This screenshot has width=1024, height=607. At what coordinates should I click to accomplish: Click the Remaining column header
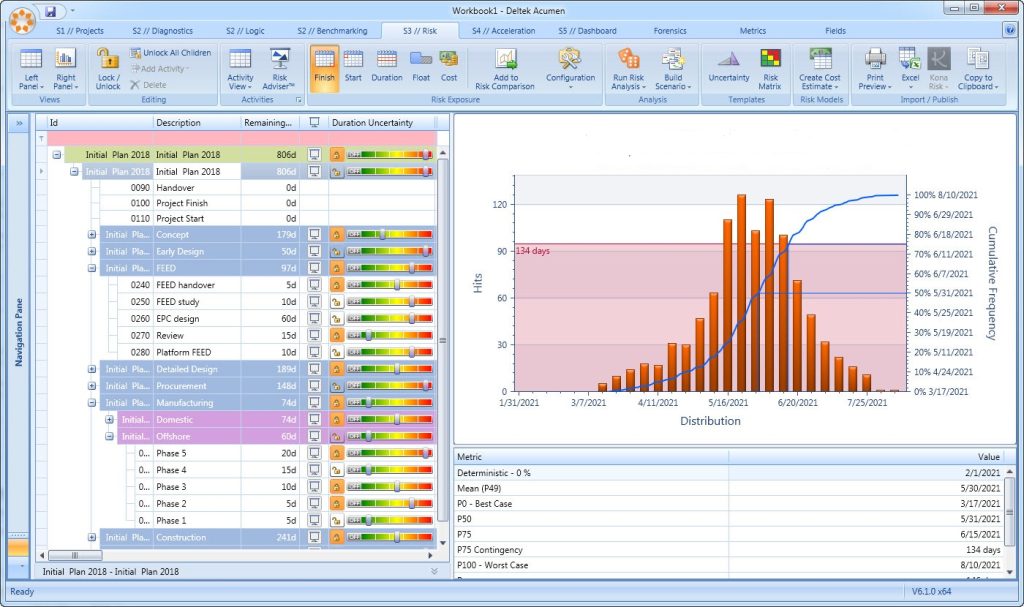tap(270, 123)
